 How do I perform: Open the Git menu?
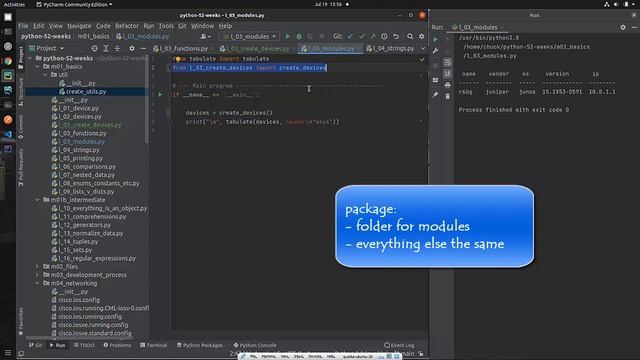pyautogui.click(x=182, y=26)
